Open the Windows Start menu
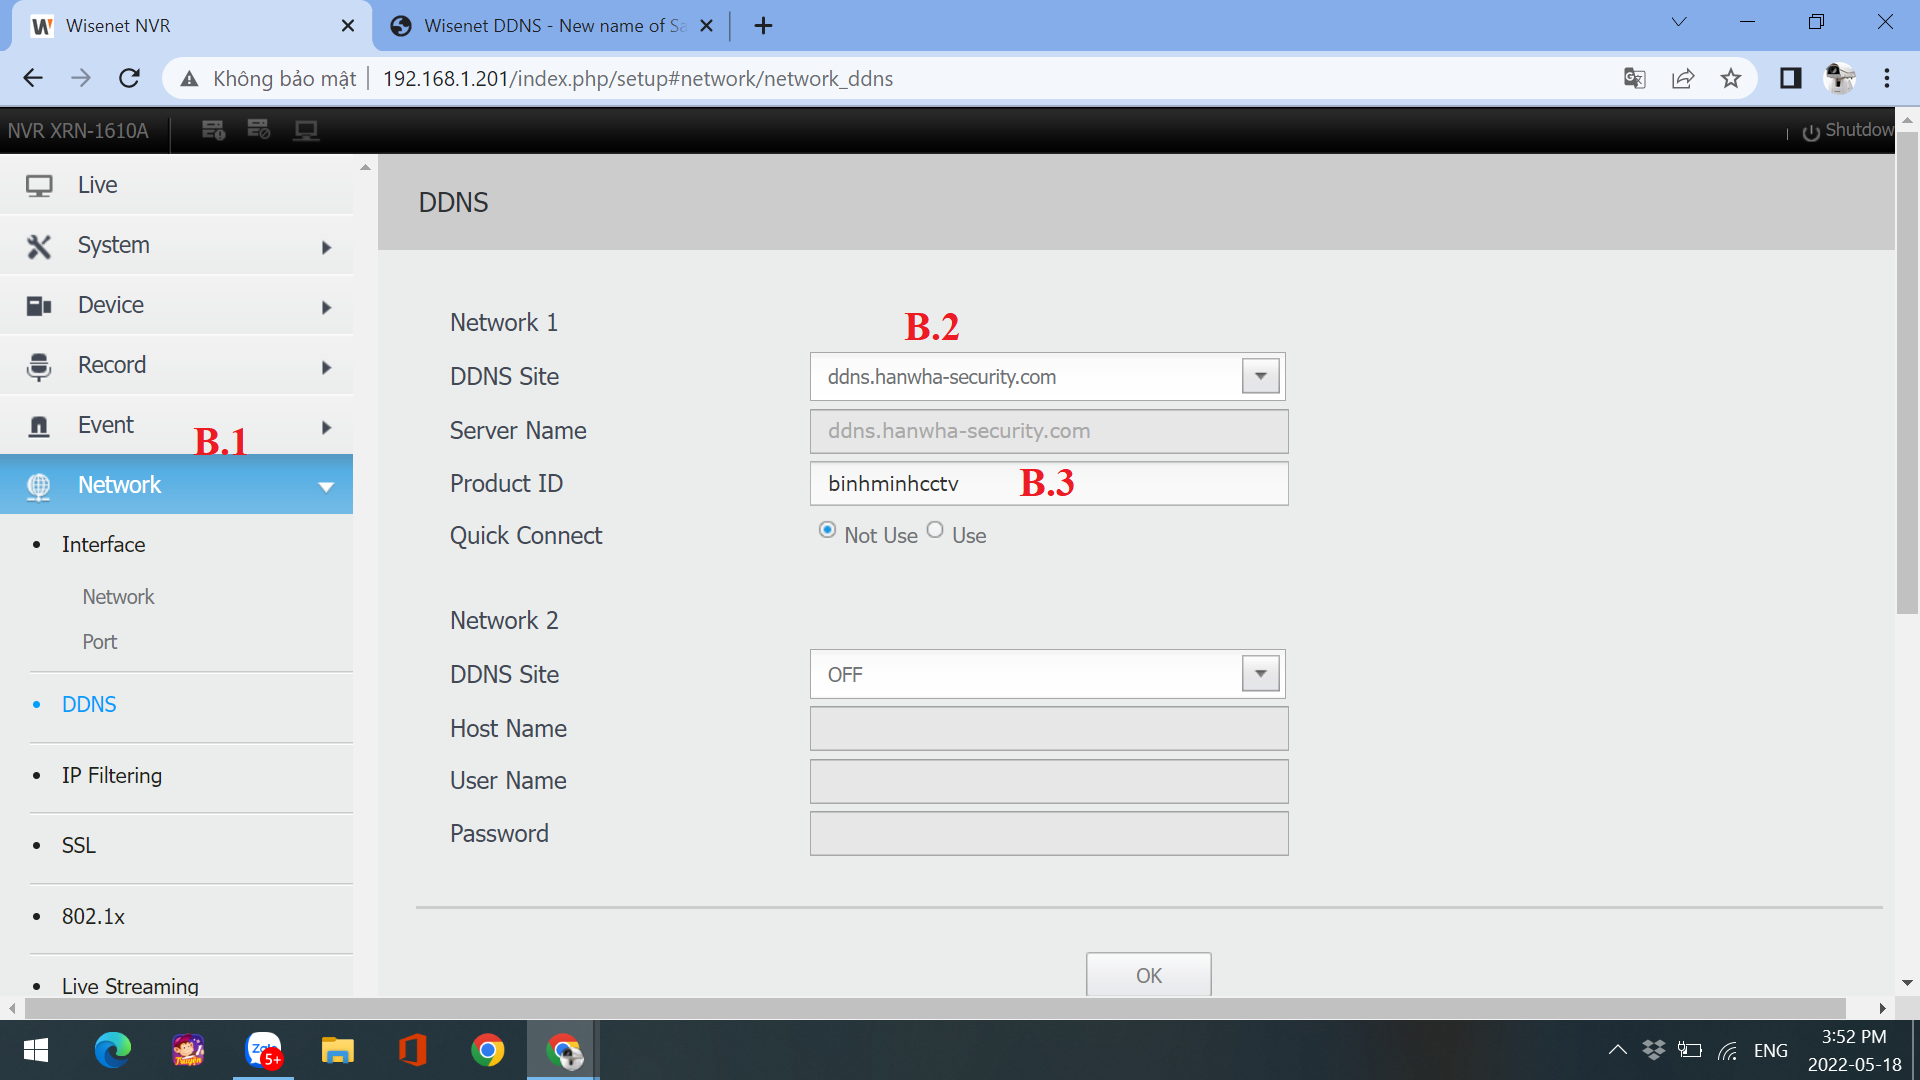 (x=36, y=1050)
